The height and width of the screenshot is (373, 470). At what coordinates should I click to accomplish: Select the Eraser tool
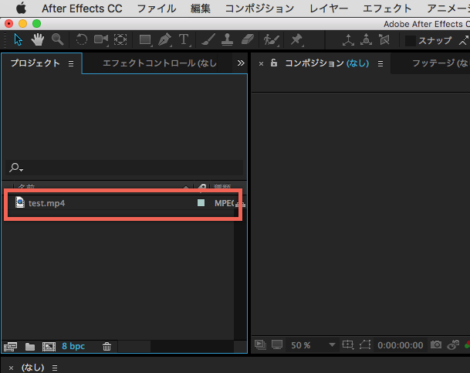(247, 40)
